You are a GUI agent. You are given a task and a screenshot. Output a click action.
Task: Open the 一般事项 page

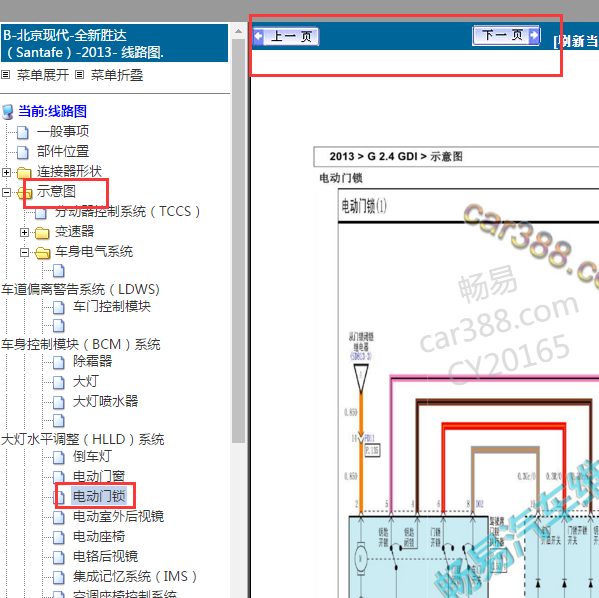pyautogui.click(x=63, y=131)
